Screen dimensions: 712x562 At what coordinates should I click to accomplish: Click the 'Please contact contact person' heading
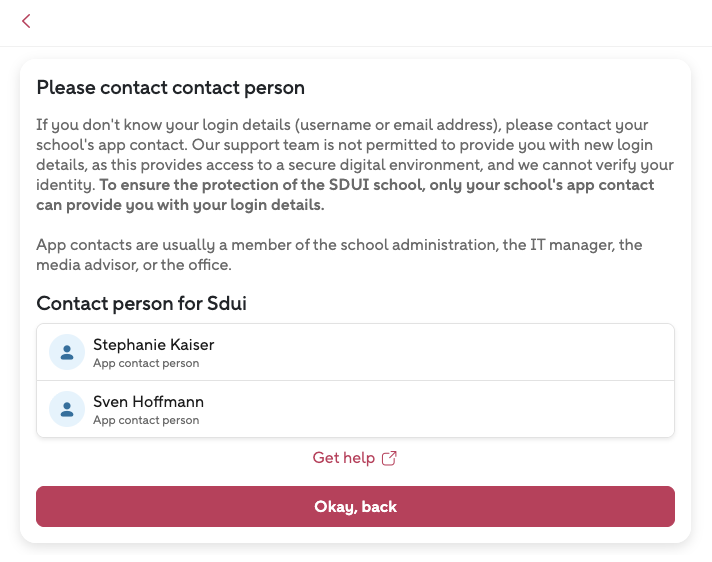point(170,88)
